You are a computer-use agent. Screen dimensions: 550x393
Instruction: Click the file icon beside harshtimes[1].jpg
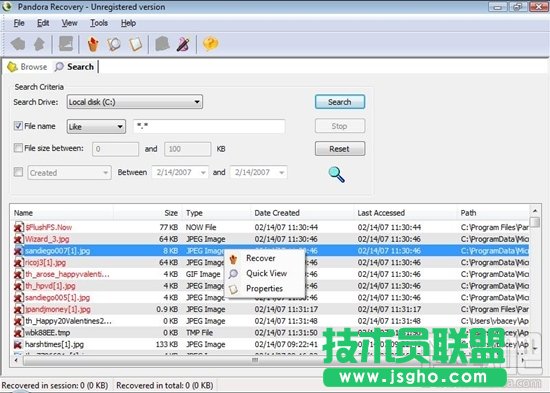(x=19, y=345)
